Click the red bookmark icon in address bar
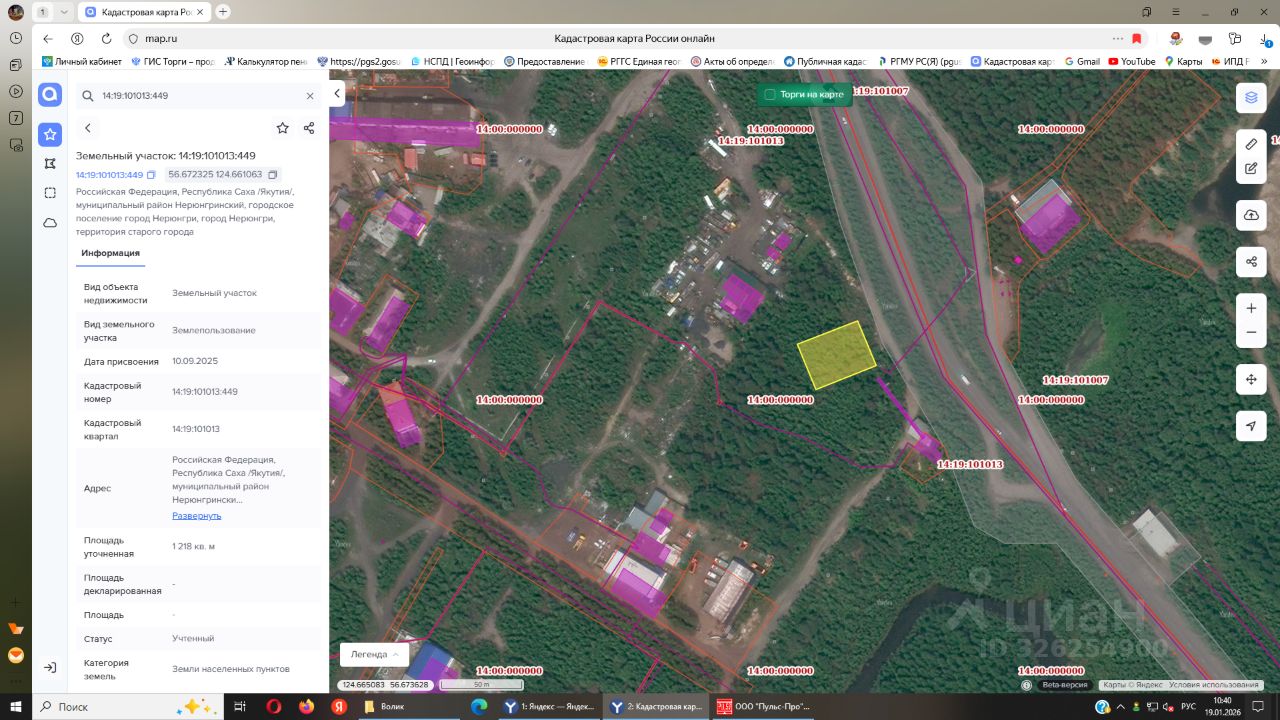The height and width of the screenshot is (720, 1280). tap(1137, 38)
